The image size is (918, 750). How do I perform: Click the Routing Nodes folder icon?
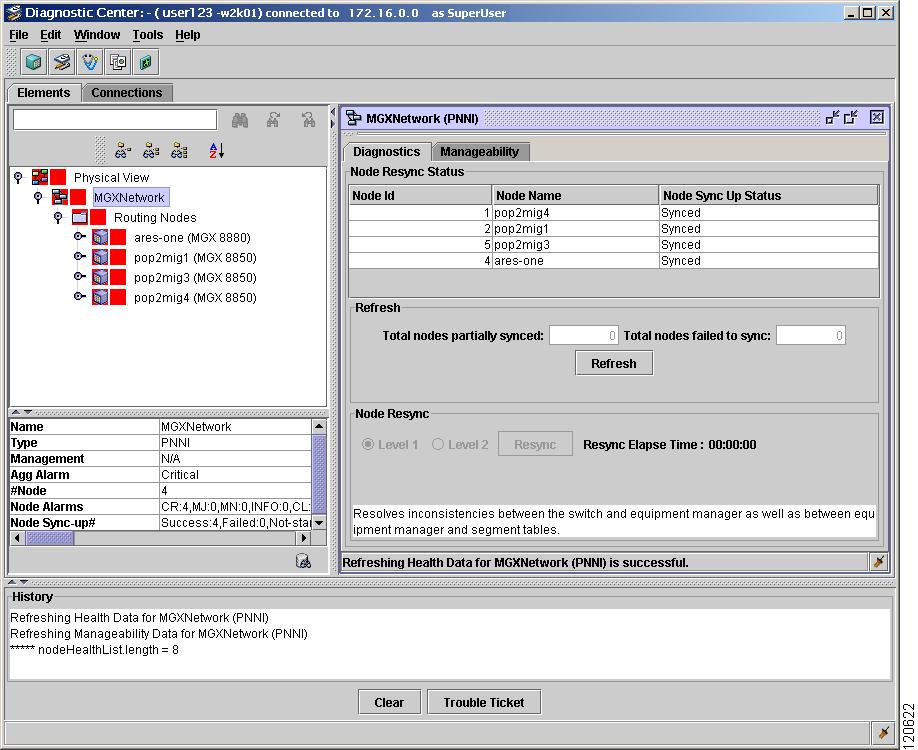click(80, 217)
